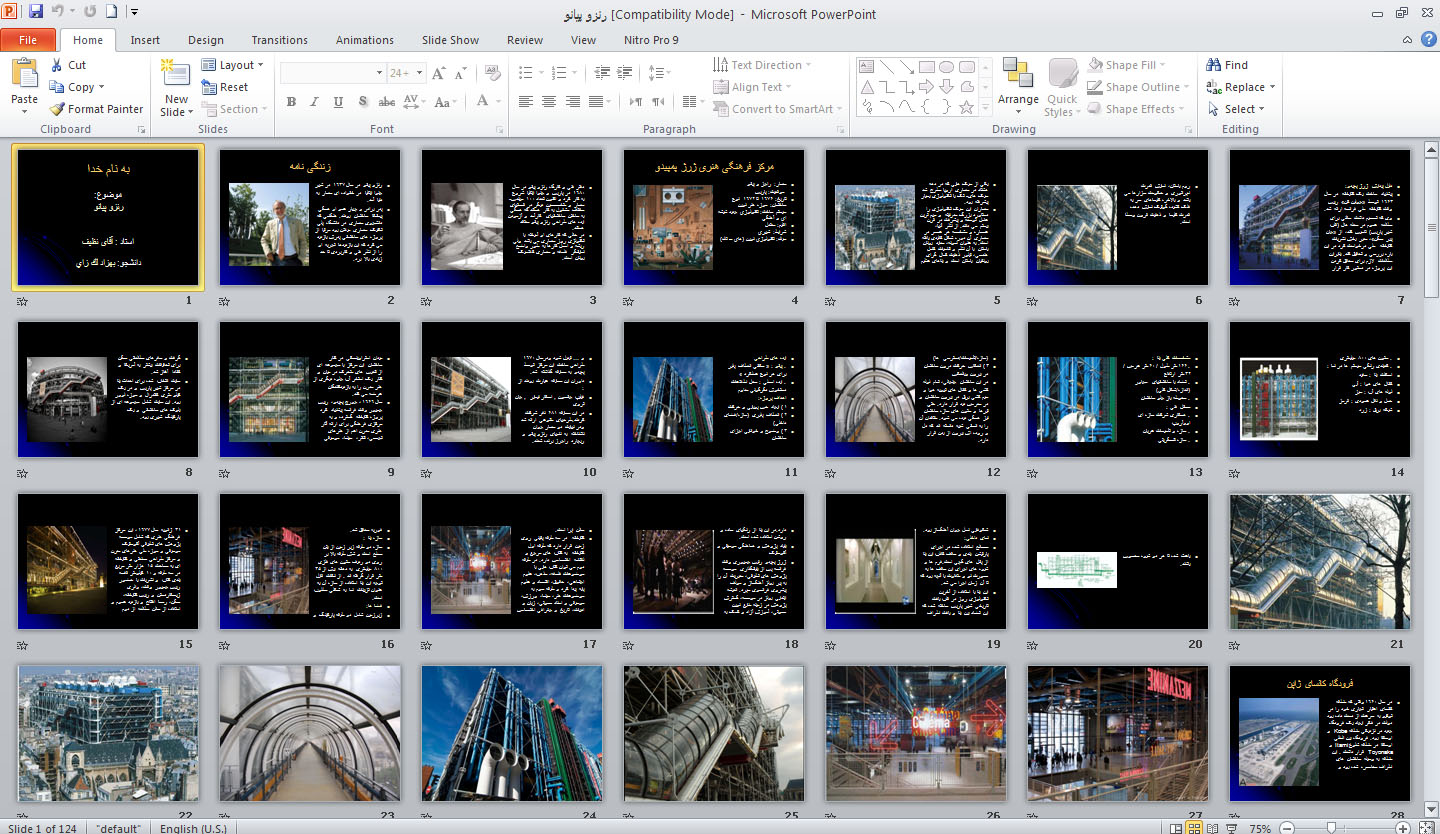This screenshot has width=1440, height=834.
Task: Click the New Slide icon
Action: coord(175,74)
